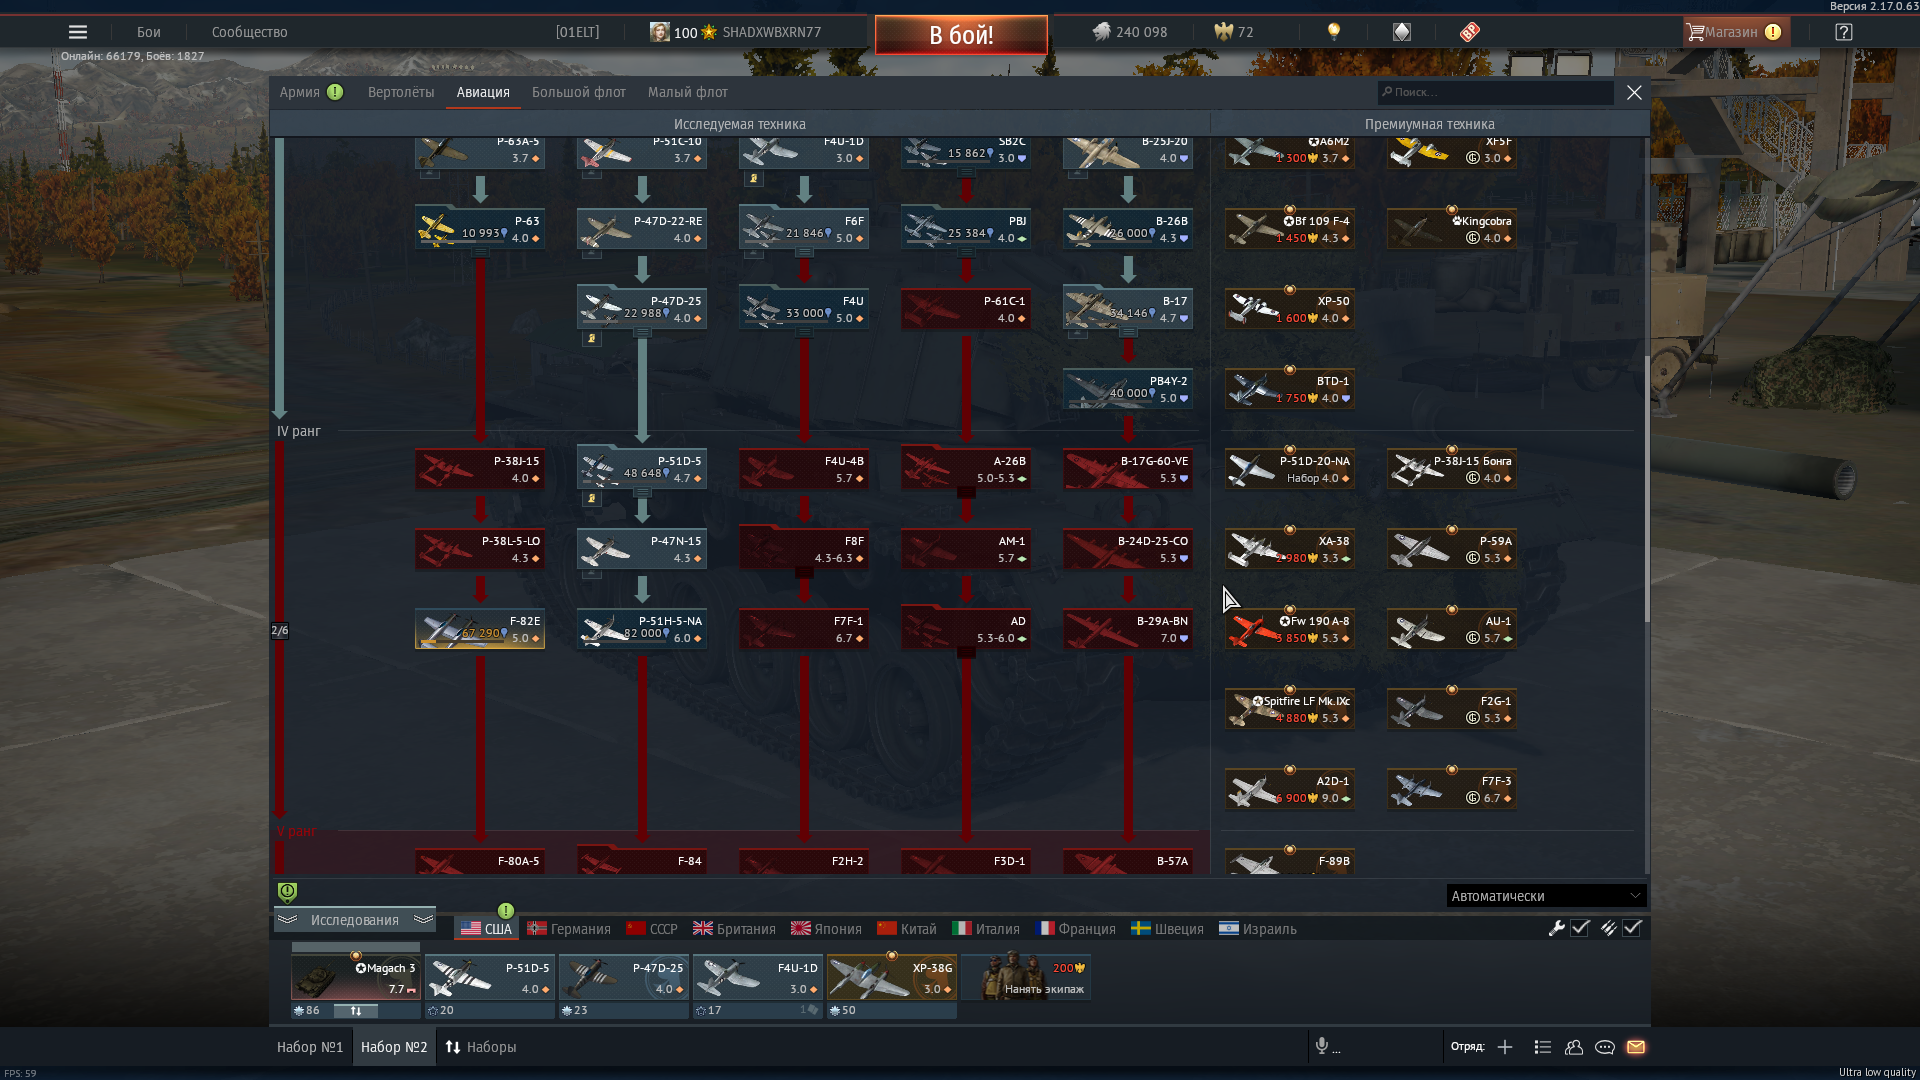Switch to the Большой флот tab
The image size is (1920, 1080).
click(579, 92)
